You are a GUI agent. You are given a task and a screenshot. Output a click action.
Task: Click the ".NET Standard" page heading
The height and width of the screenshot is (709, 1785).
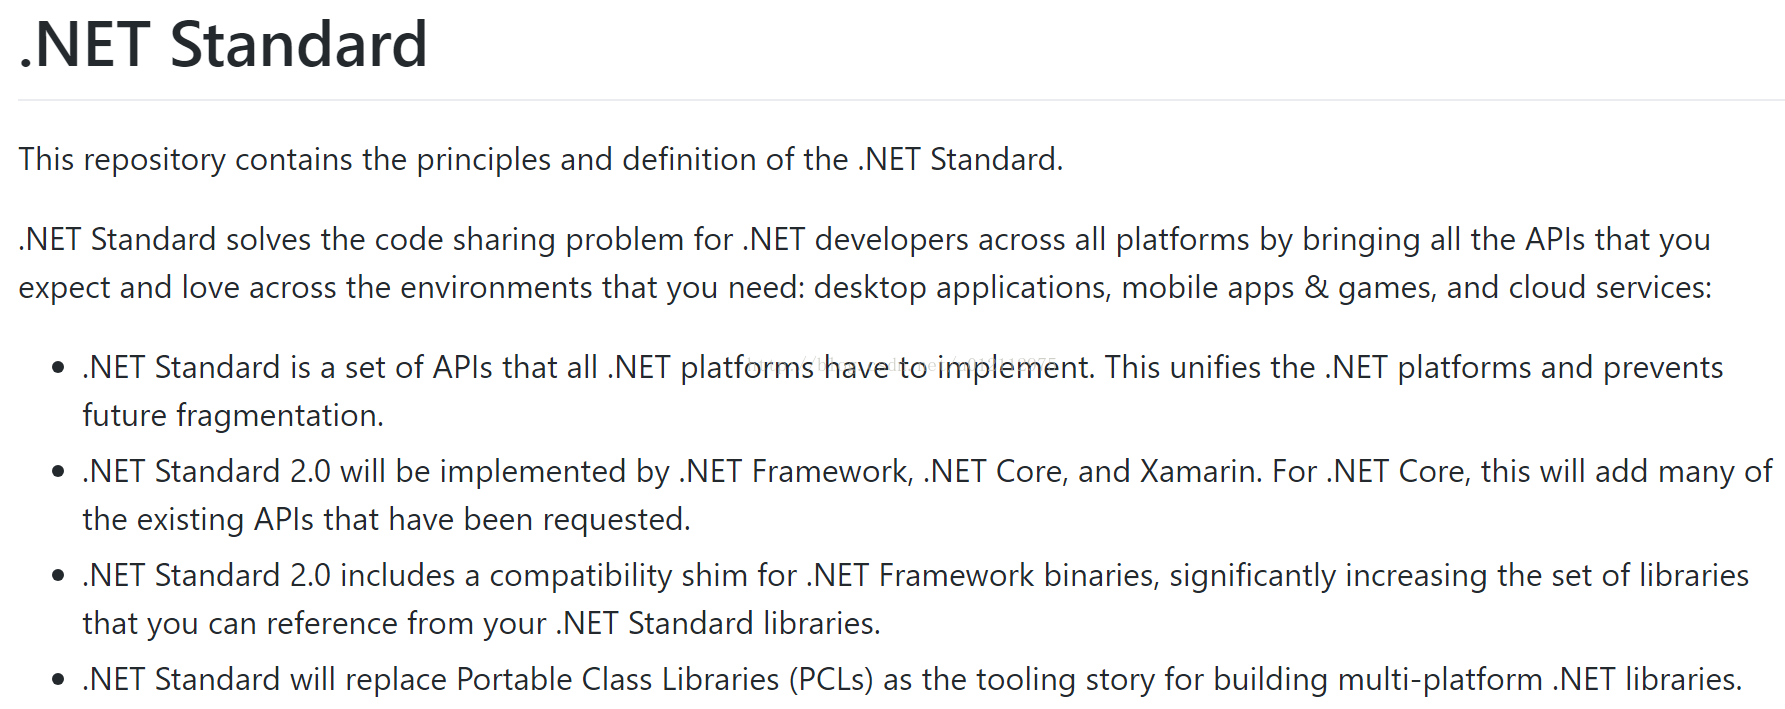point(223,45)
